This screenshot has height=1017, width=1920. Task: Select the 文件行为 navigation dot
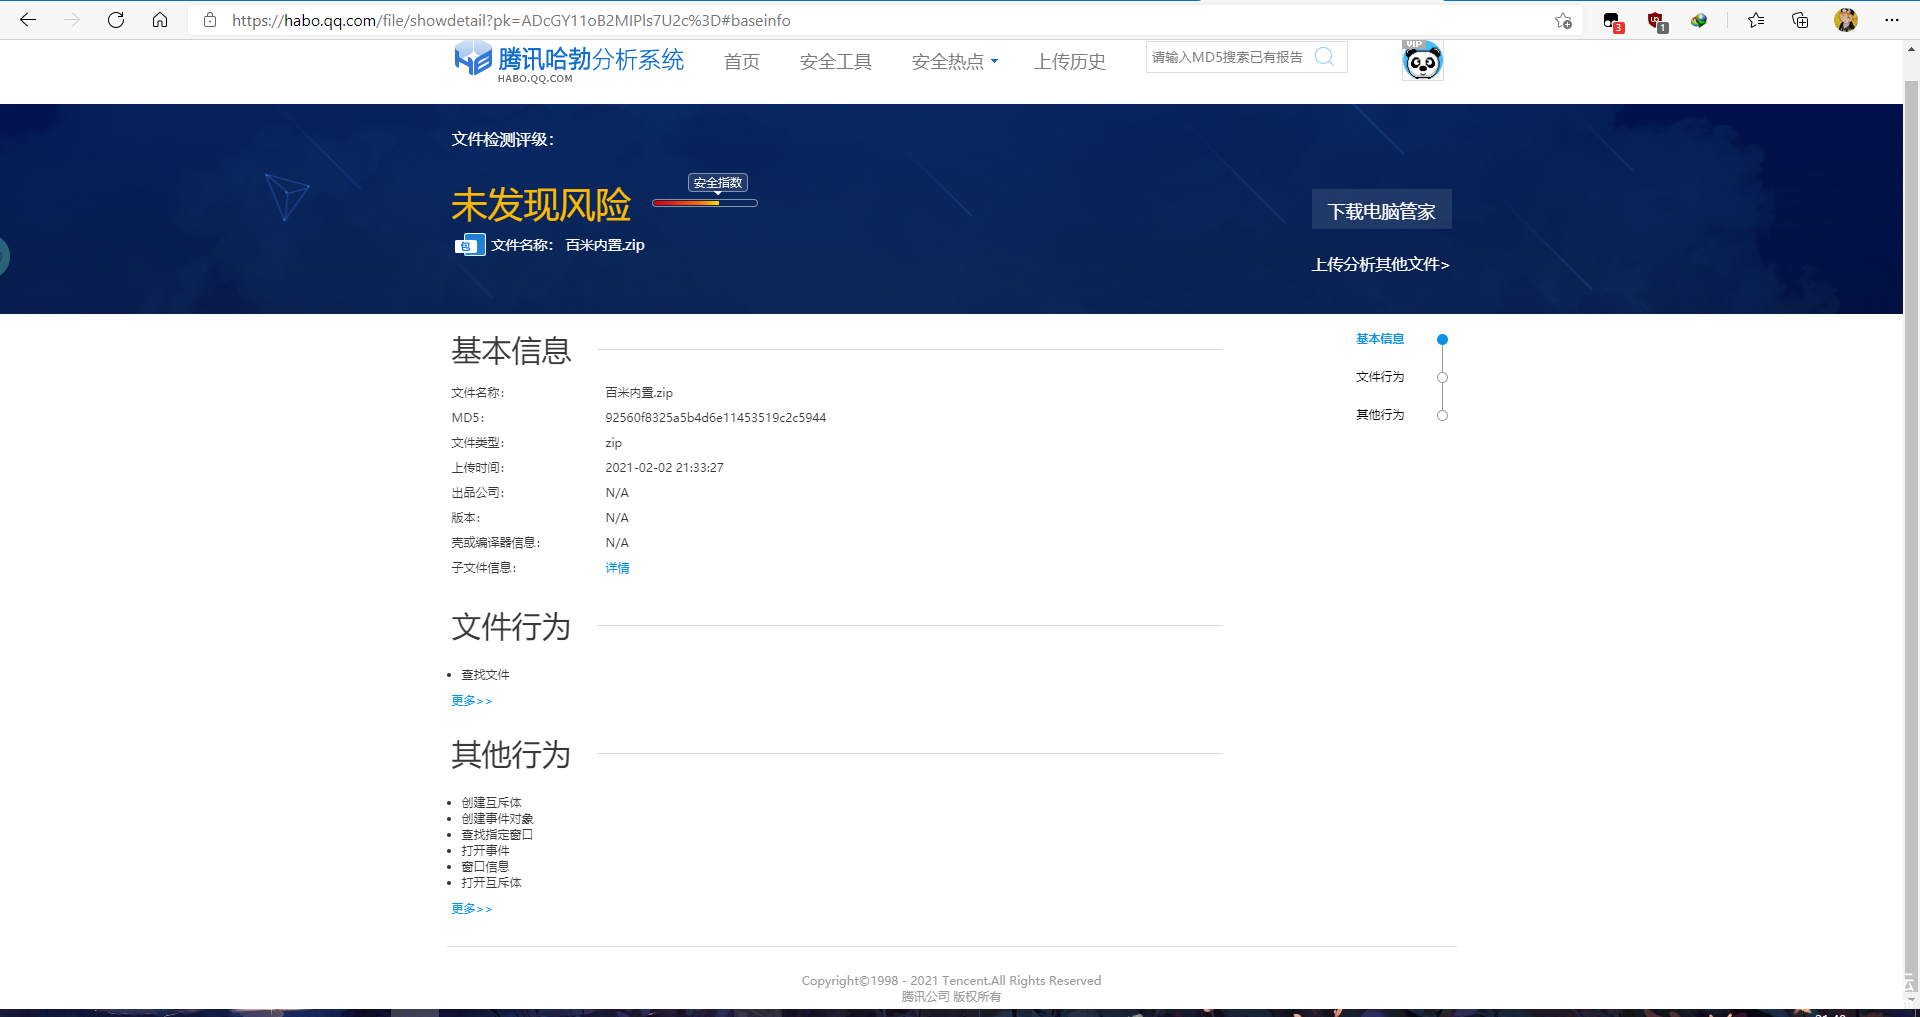1442,378
